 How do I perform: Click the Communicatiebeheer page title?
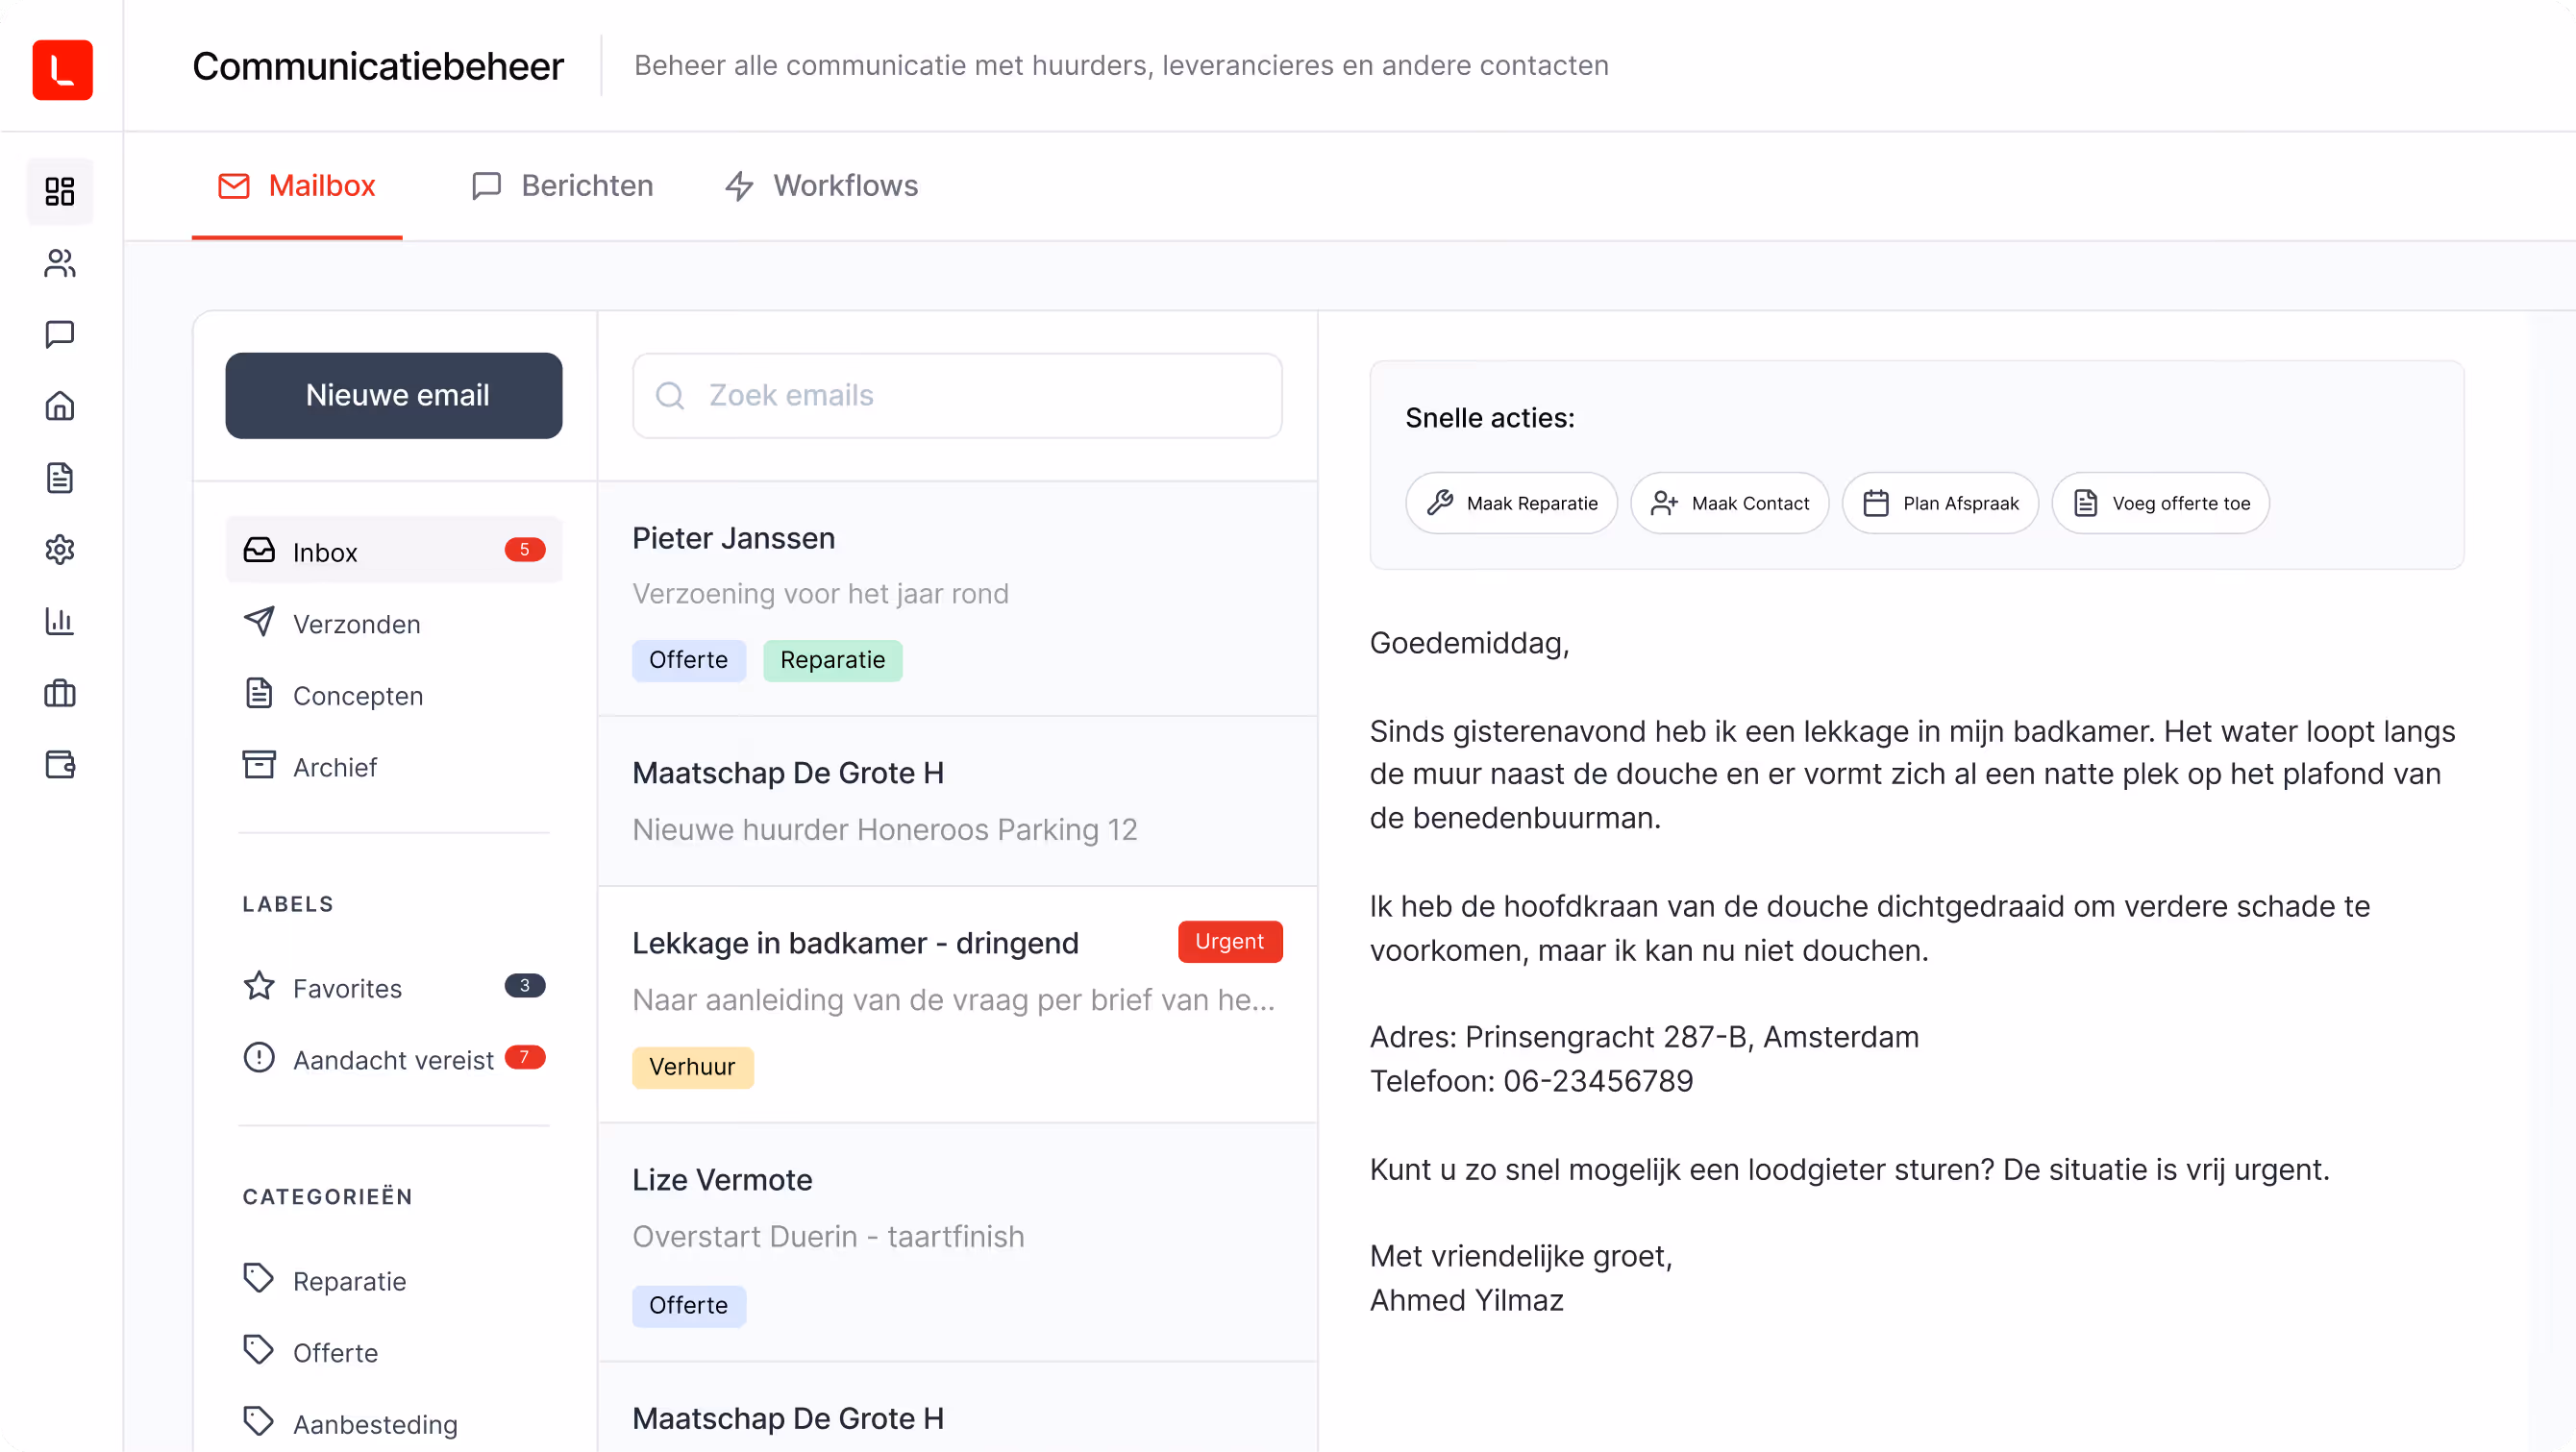click(x=378, y=66)
